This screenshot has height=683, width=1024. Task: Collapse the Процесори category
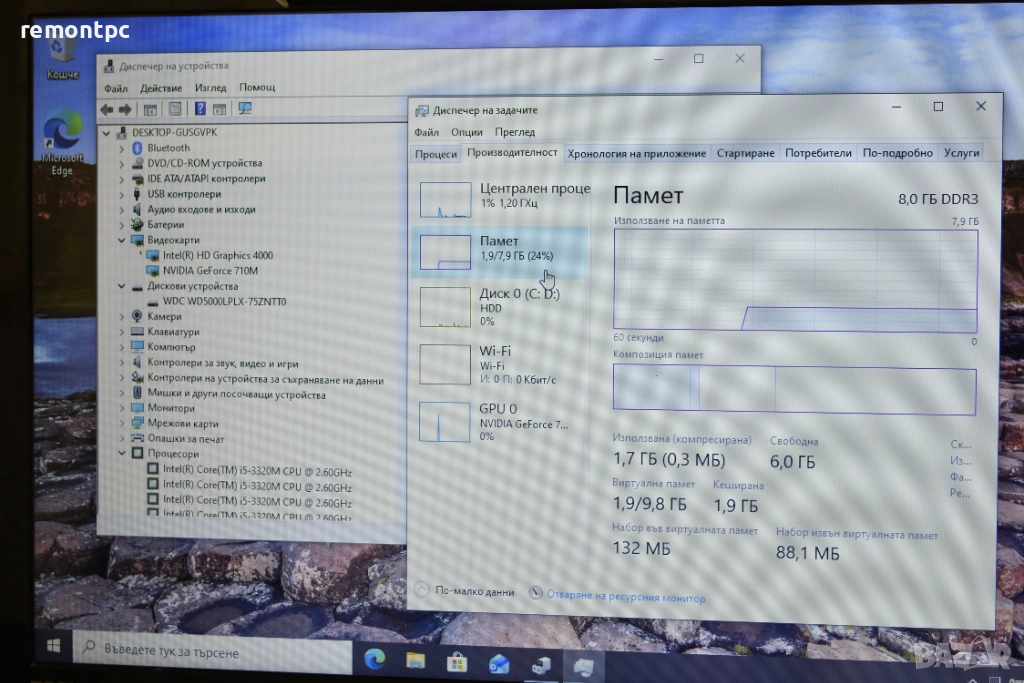point(122,454)
